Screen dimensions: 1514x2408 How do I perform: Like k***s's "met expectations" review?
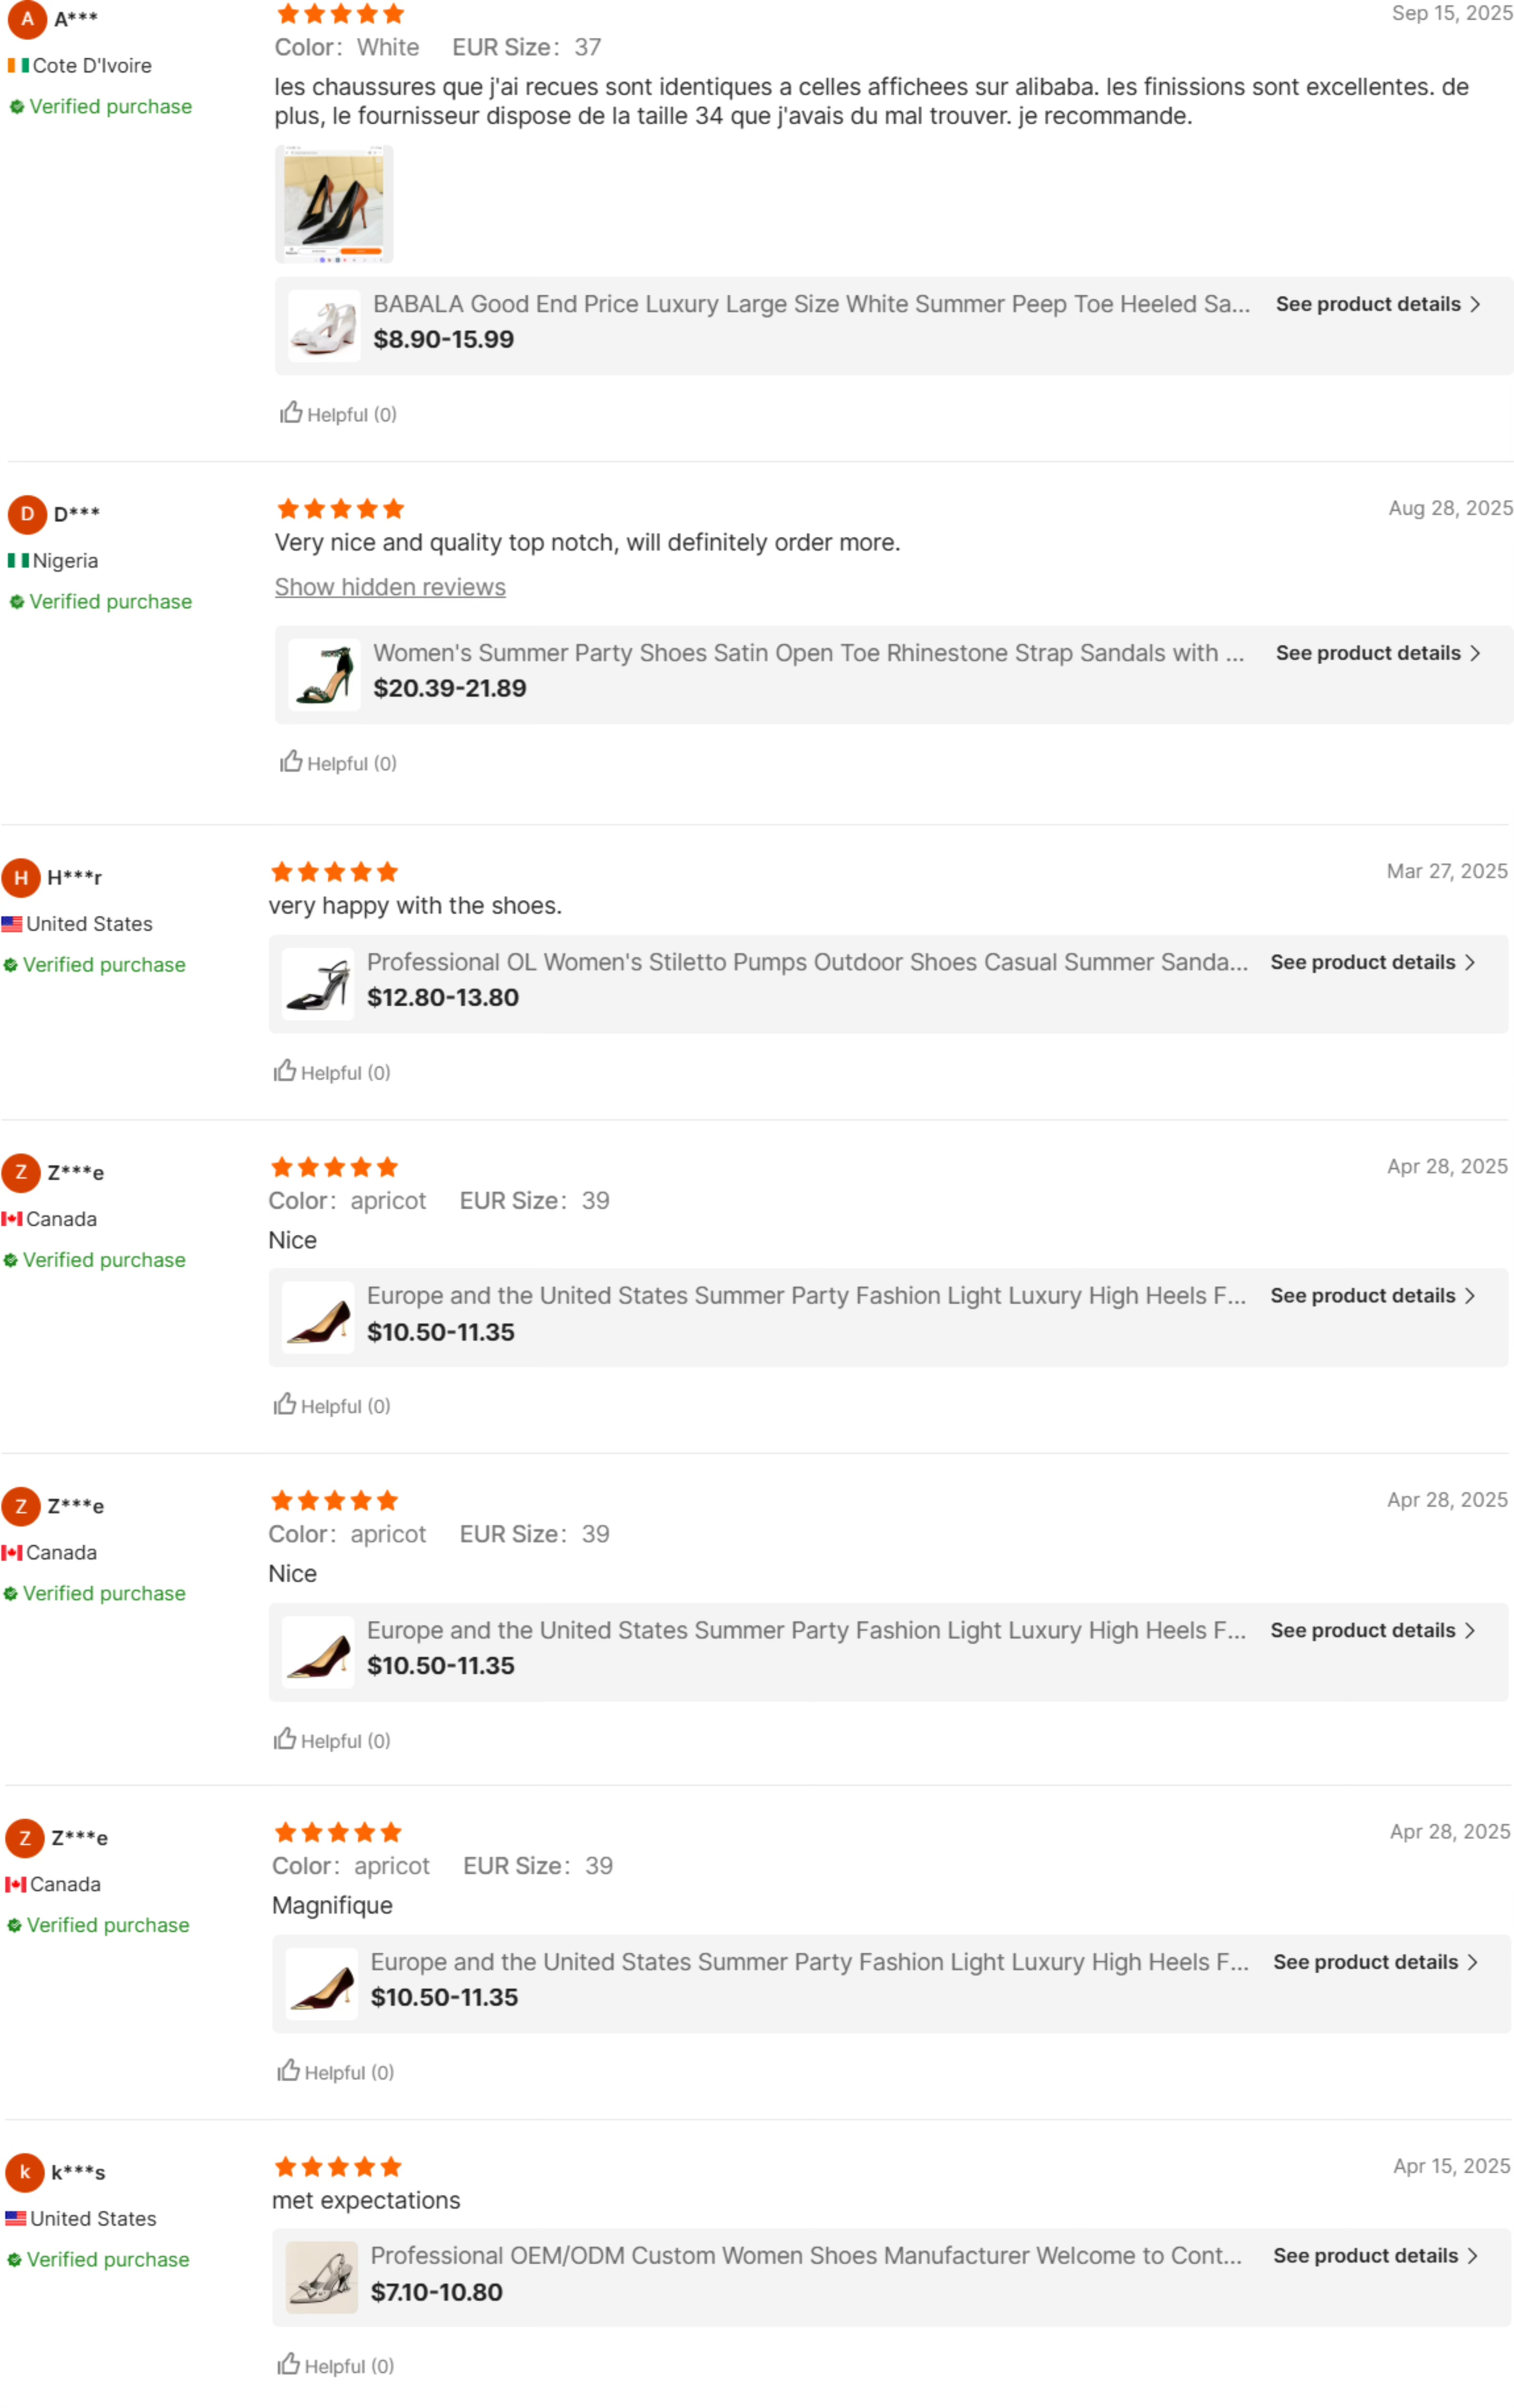pyautogui.click(x=288, y=2364)
